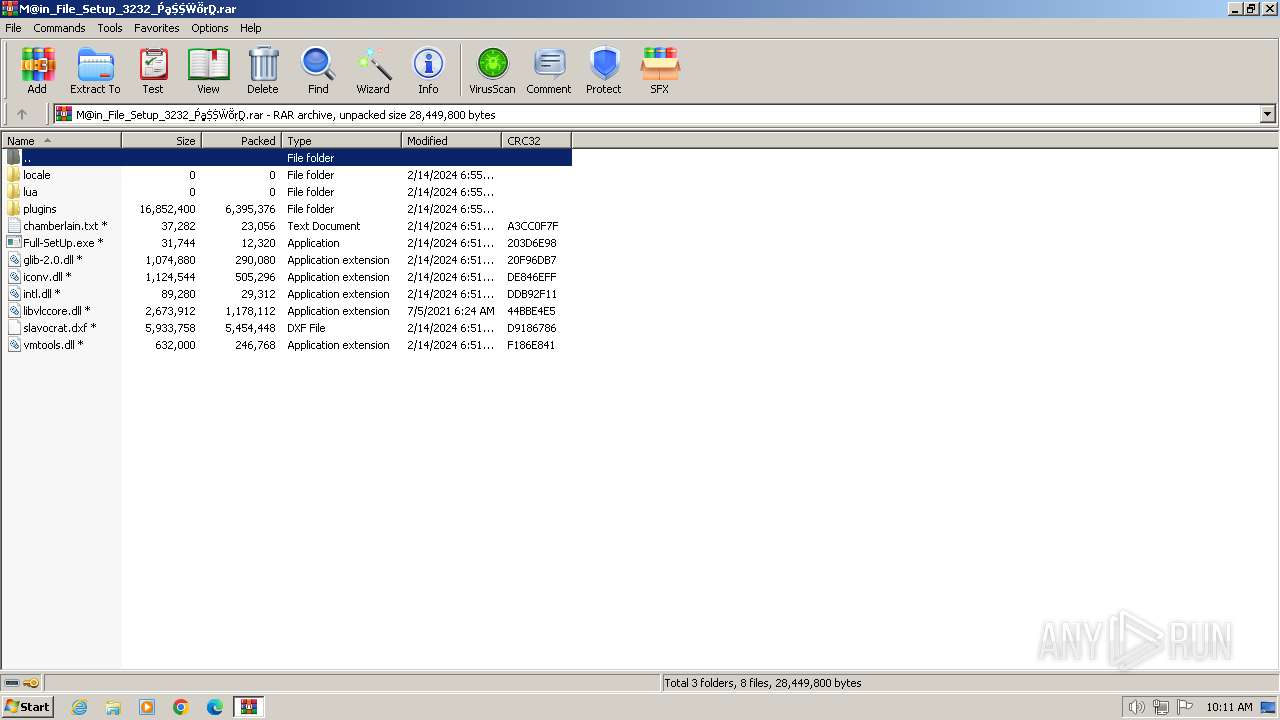
Task: Open Windows Media Player taskbar icon
Action: point(147,707)
